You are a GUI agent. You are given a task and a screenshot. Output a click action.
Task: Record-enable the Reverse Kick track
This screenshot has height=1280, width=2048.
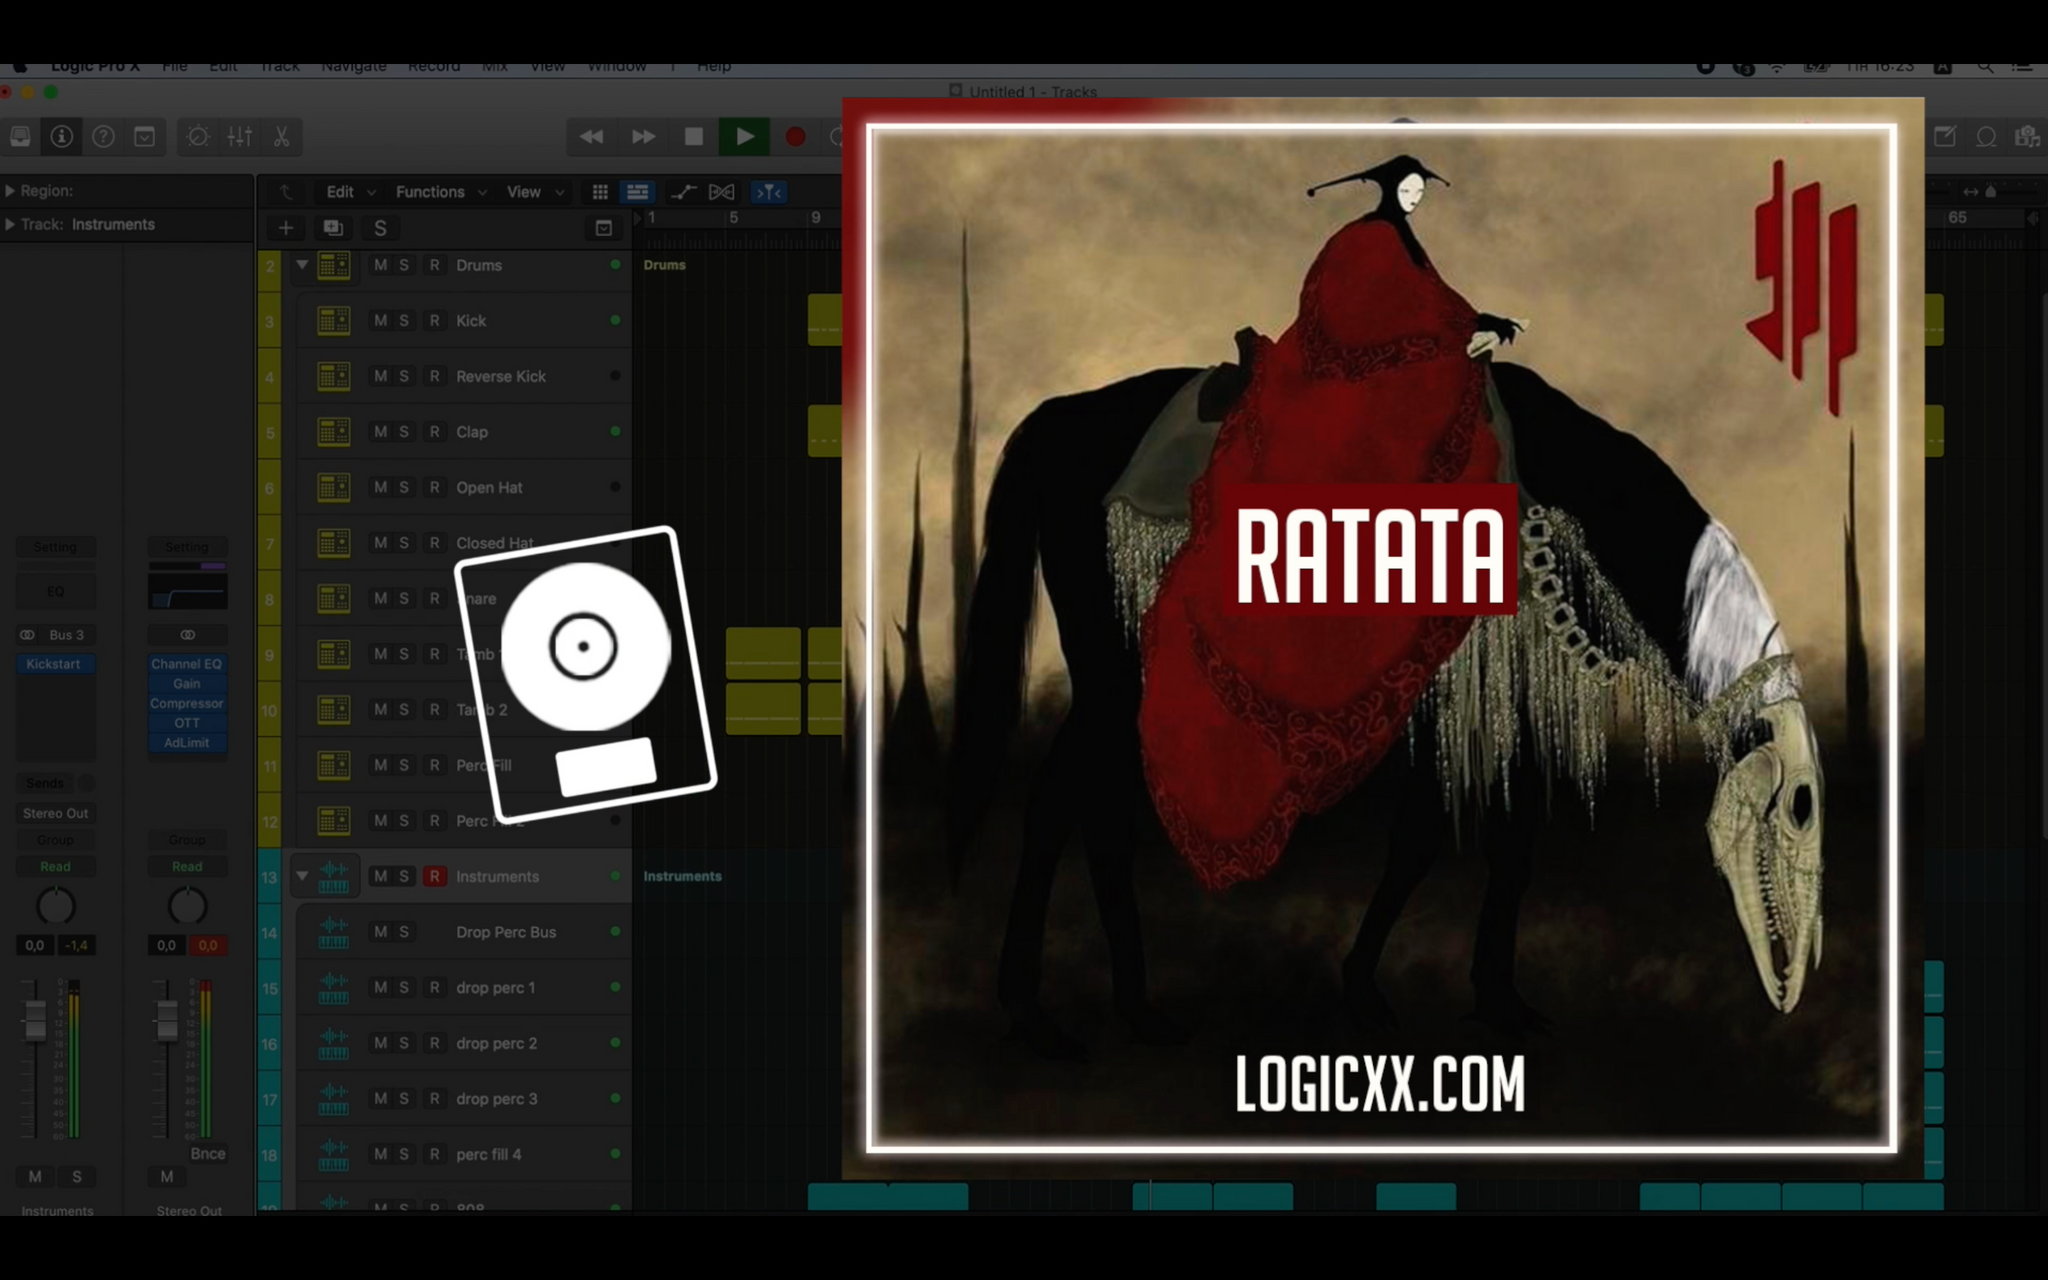coord(434,376)
